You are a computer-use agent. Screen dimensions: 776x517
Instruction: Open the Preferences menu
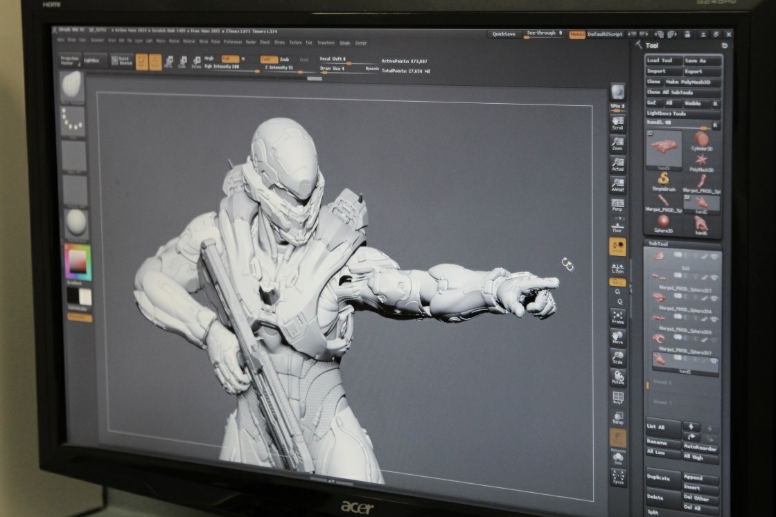pyautogui.click(x=233, y=42)
